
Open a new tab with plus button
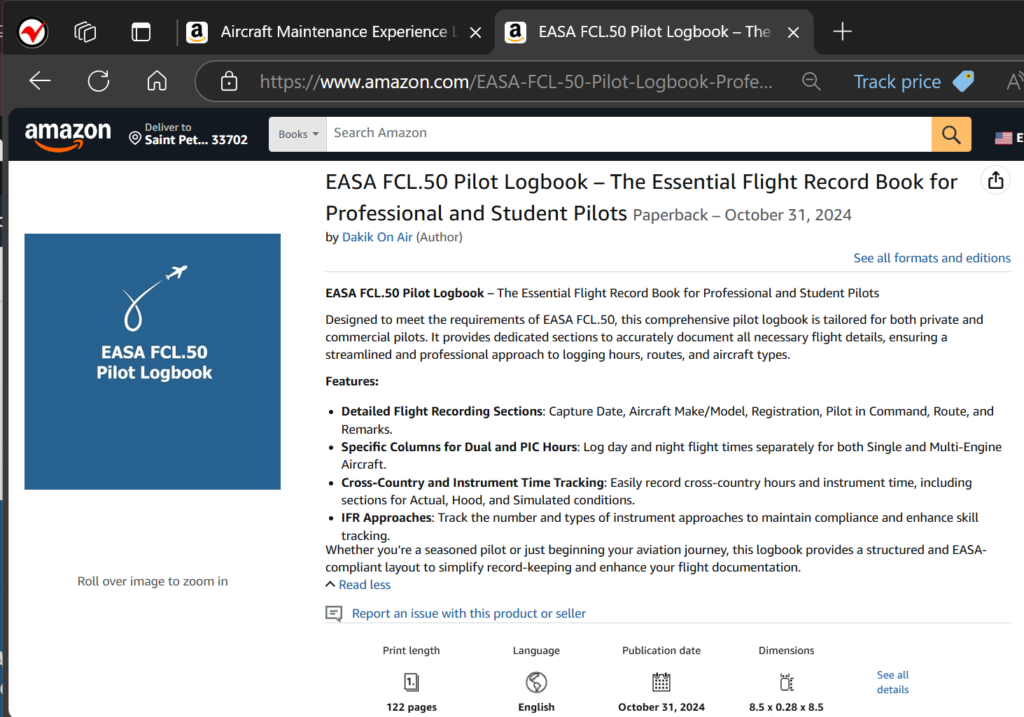(x=842, y=31)
